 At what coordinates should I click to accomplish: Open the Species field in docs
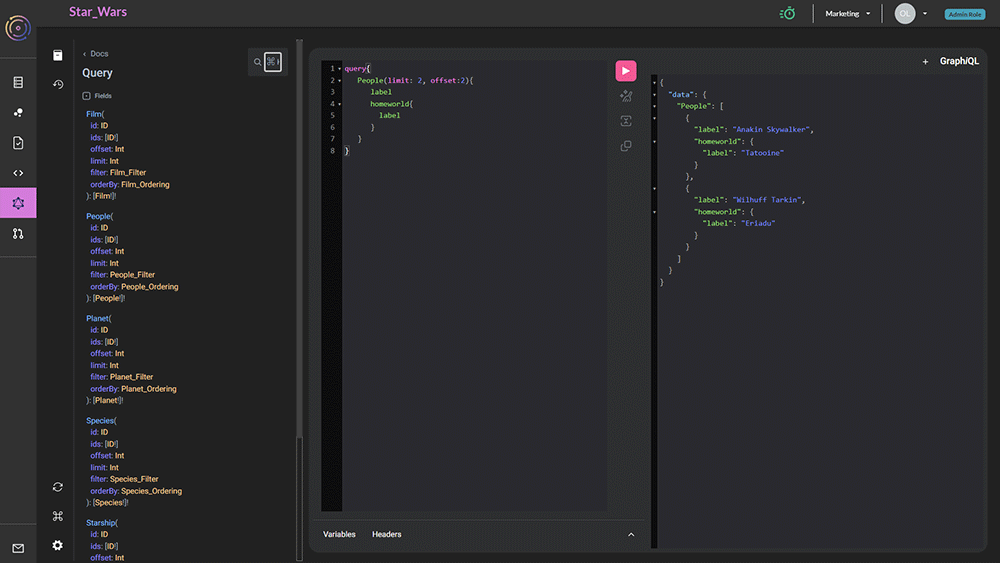(100, 421)
